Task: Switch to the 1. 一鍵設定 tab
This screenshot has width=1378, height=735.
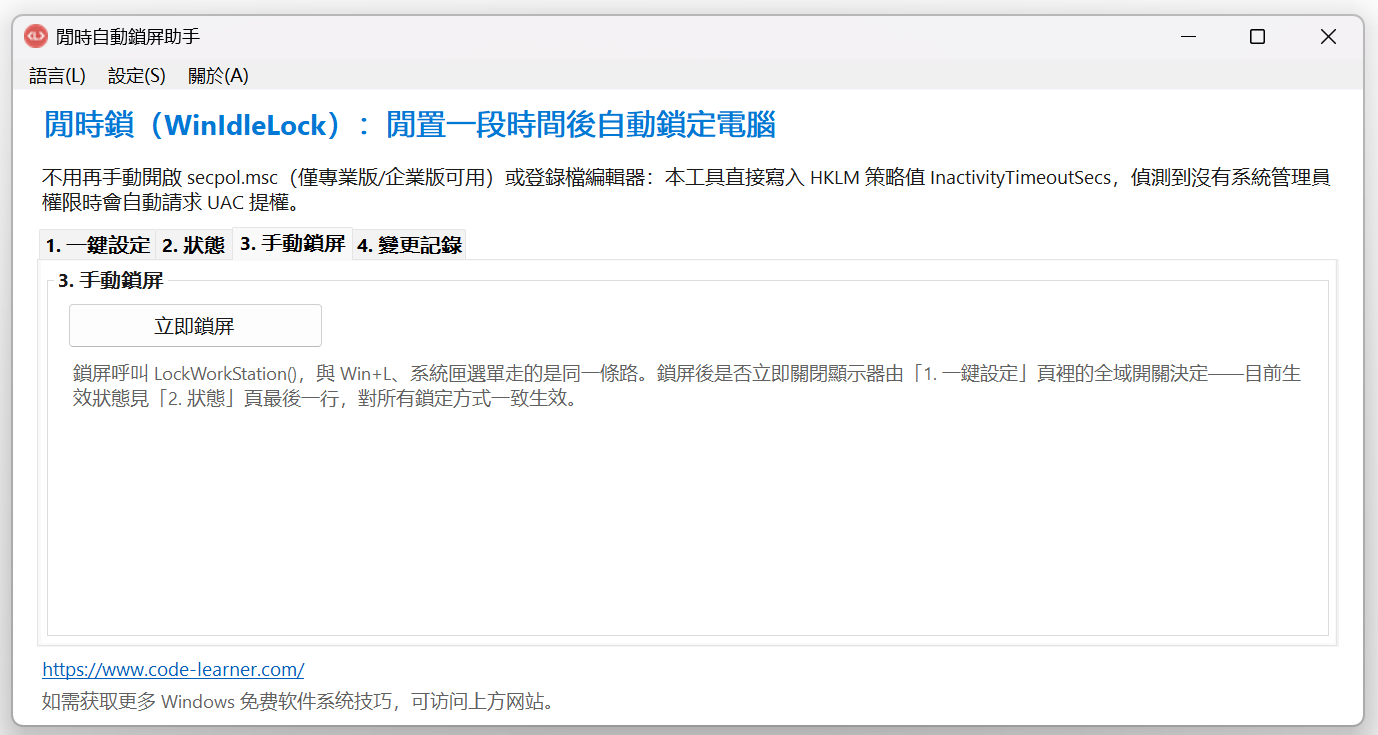Action: pyautogui.click(x=98, y=245)
